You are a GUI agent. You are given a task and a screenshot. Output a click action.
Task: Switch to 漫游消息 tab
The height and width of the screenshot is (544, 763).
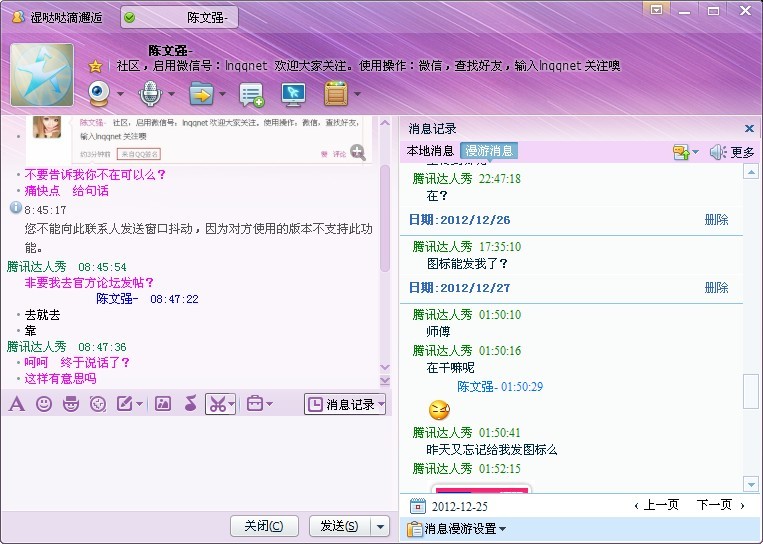tap(489, 151)
